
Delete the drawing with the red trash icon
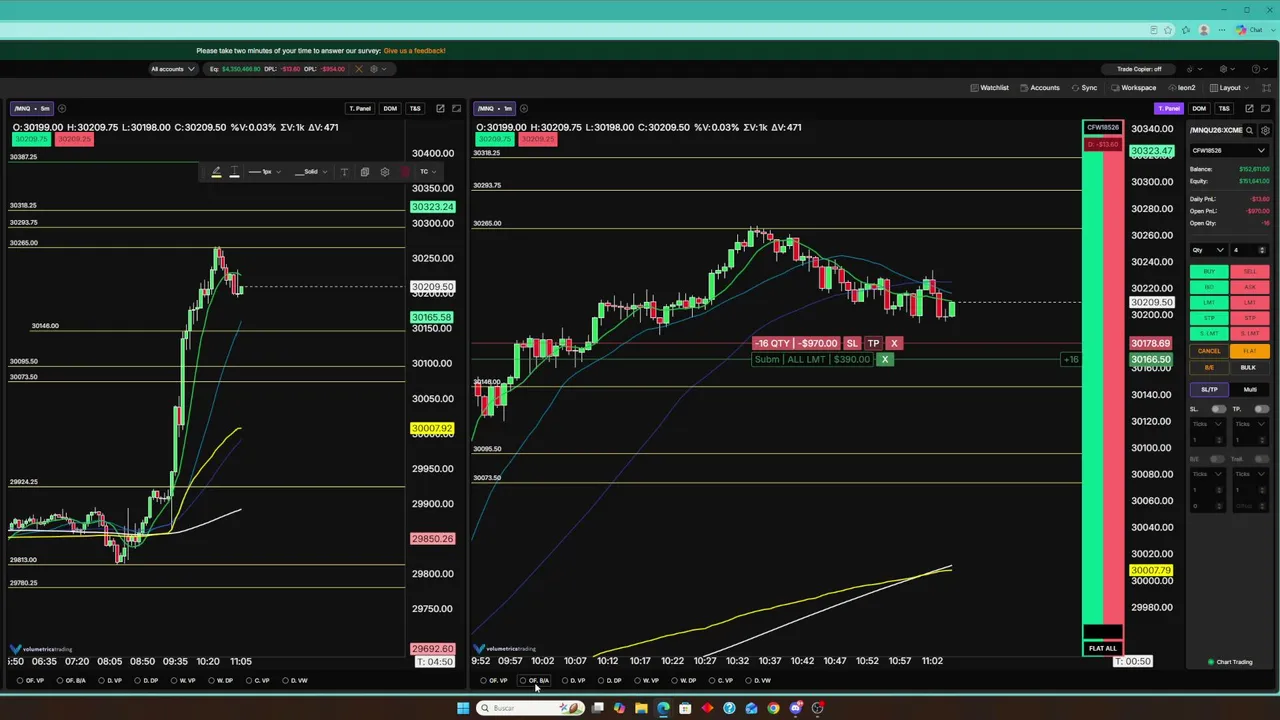pyautogui.click(x=405, y=172)
